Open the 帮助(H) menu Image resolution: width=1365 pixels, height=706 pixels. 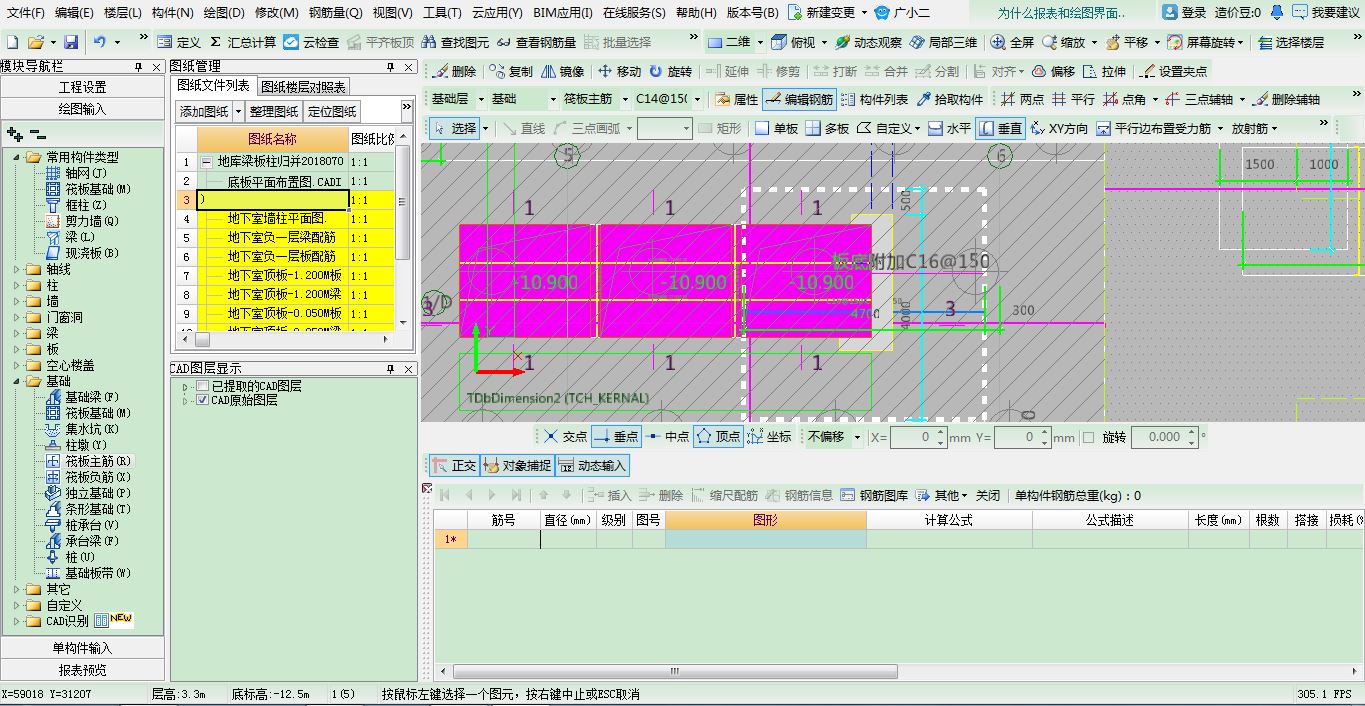(x=696, y=13)
